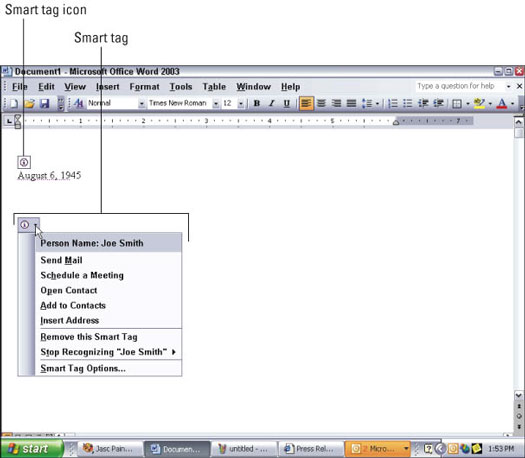
Task: Apply the yellow Highlight color
Action: (479, 103)
